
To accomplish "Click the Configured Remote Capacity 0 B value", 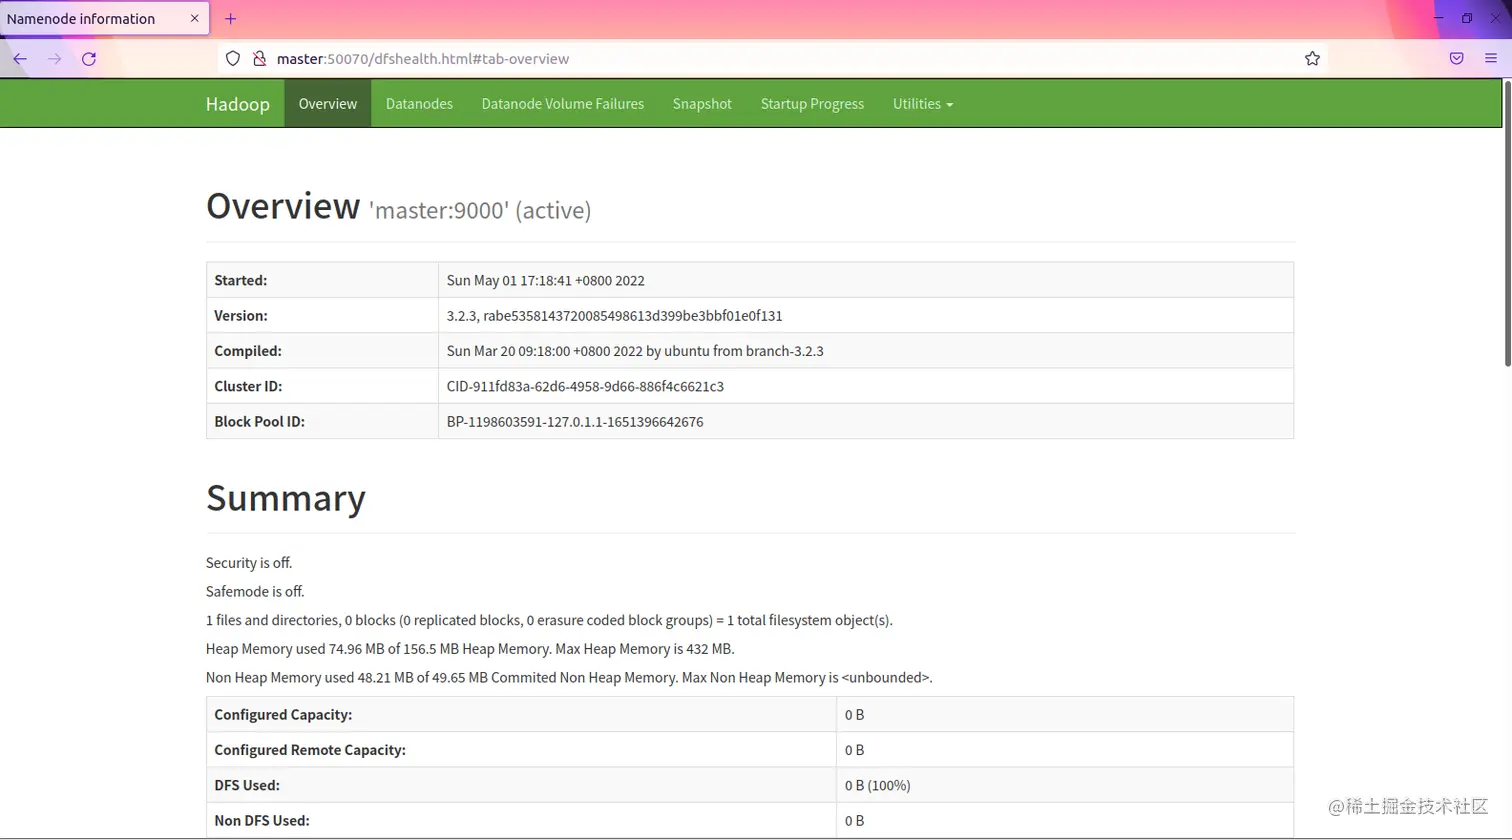I will [854, 750].
